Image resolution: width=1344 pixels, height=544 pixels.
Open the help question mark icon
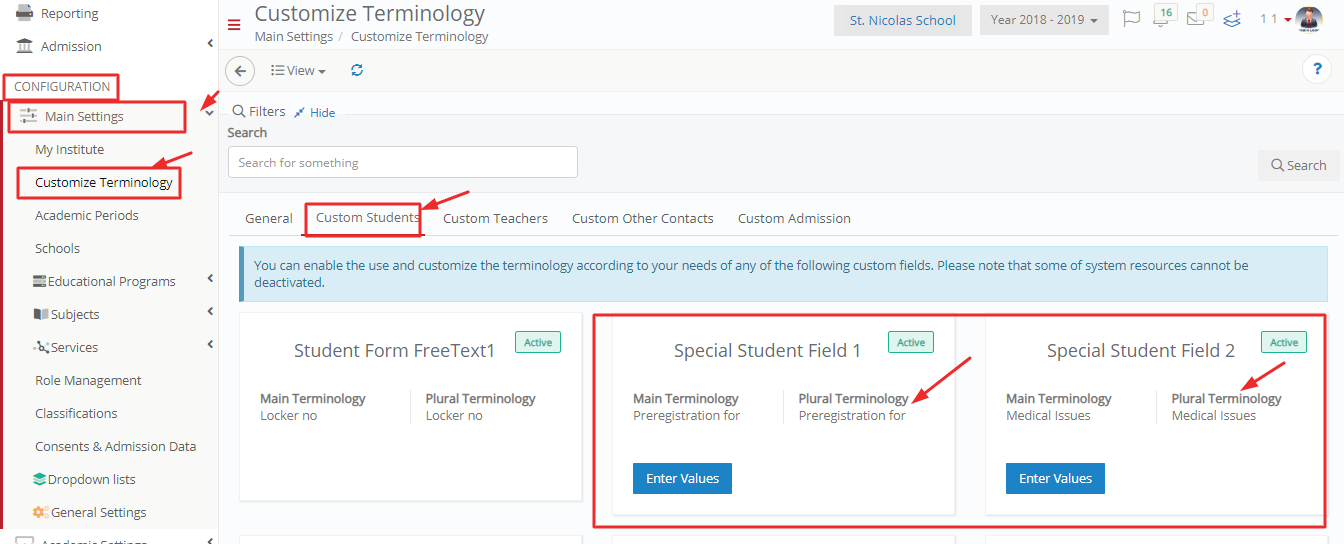1316,69
